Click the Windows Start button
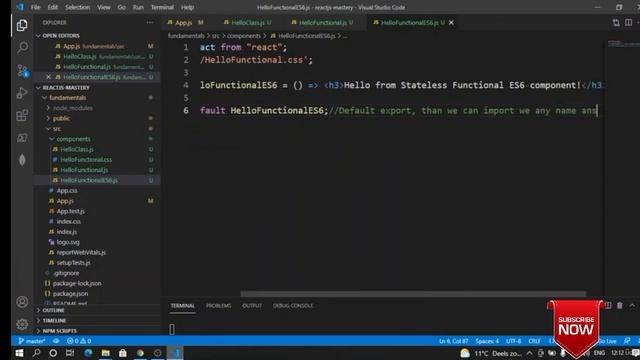This screenshot has width=640, height=360. click(19, 353)
